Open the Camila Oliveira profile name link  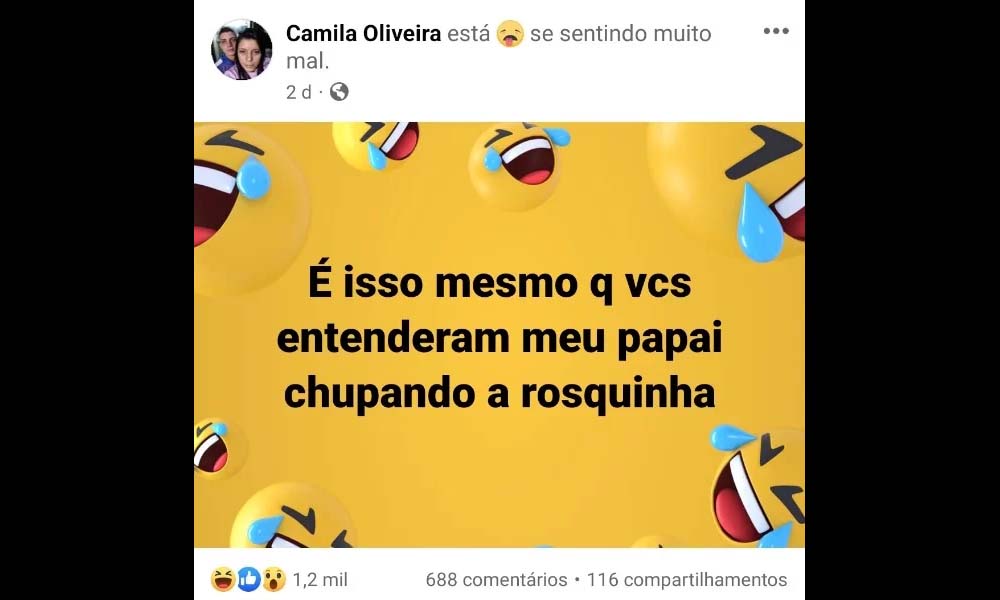[x=364, y=33]
